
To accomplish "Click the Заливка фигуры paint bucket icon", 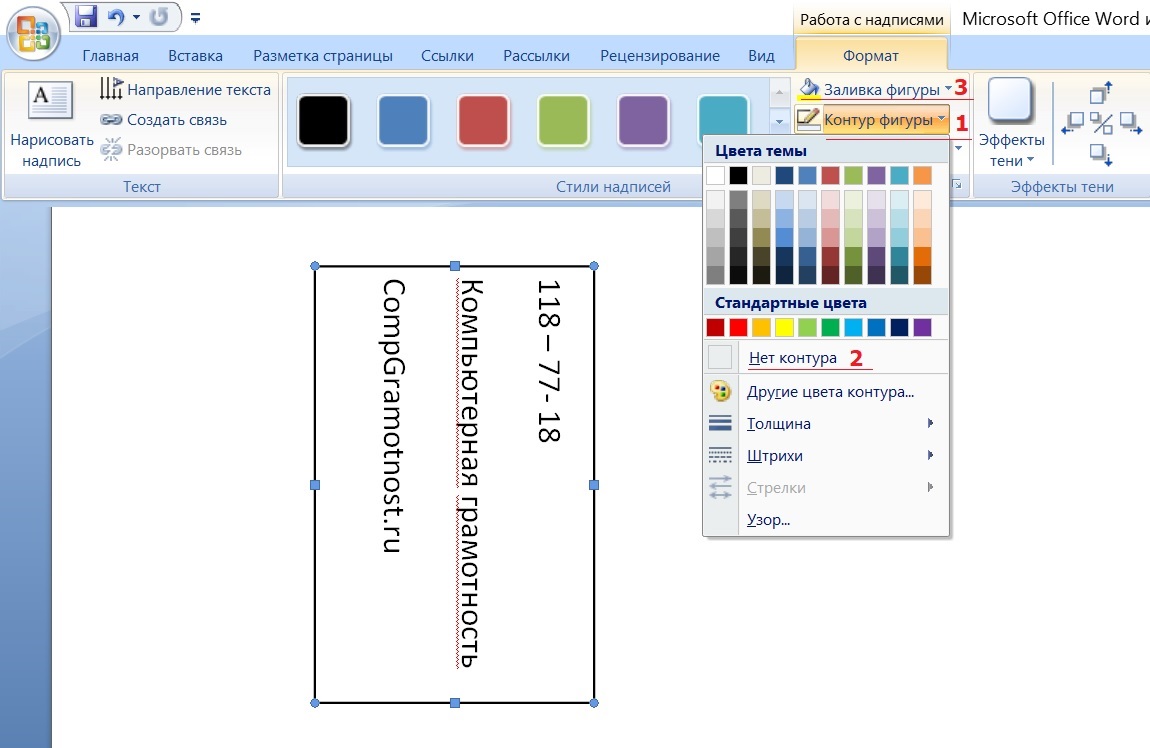I will pyautogui.click(x=809, y=89).
